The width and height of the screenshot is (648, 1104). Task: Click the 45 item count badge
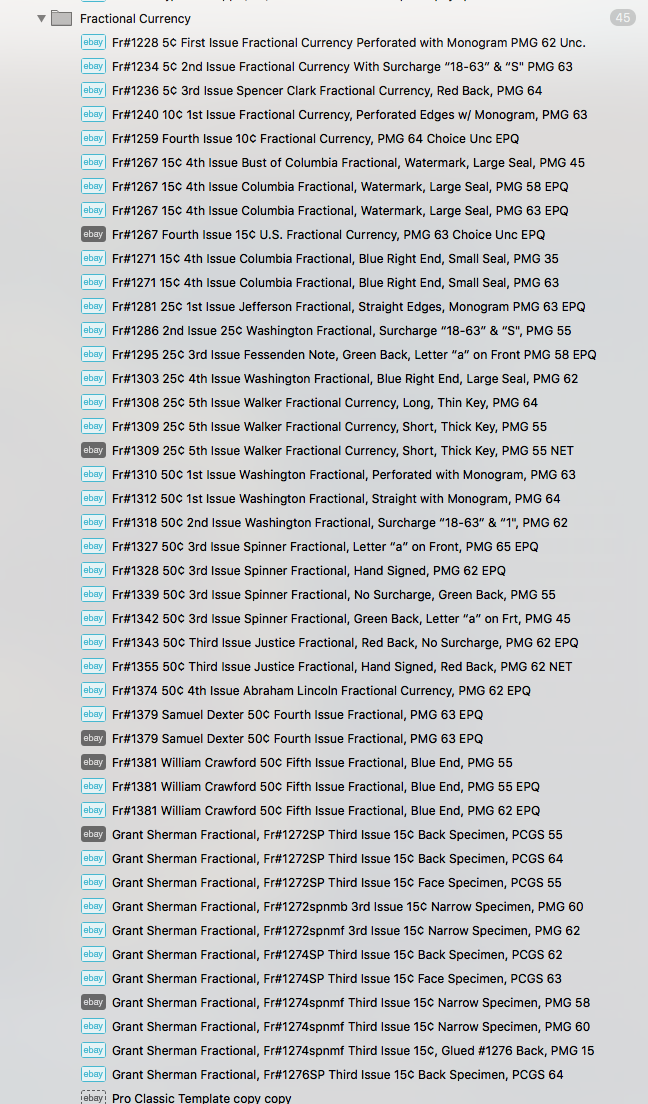623,18
